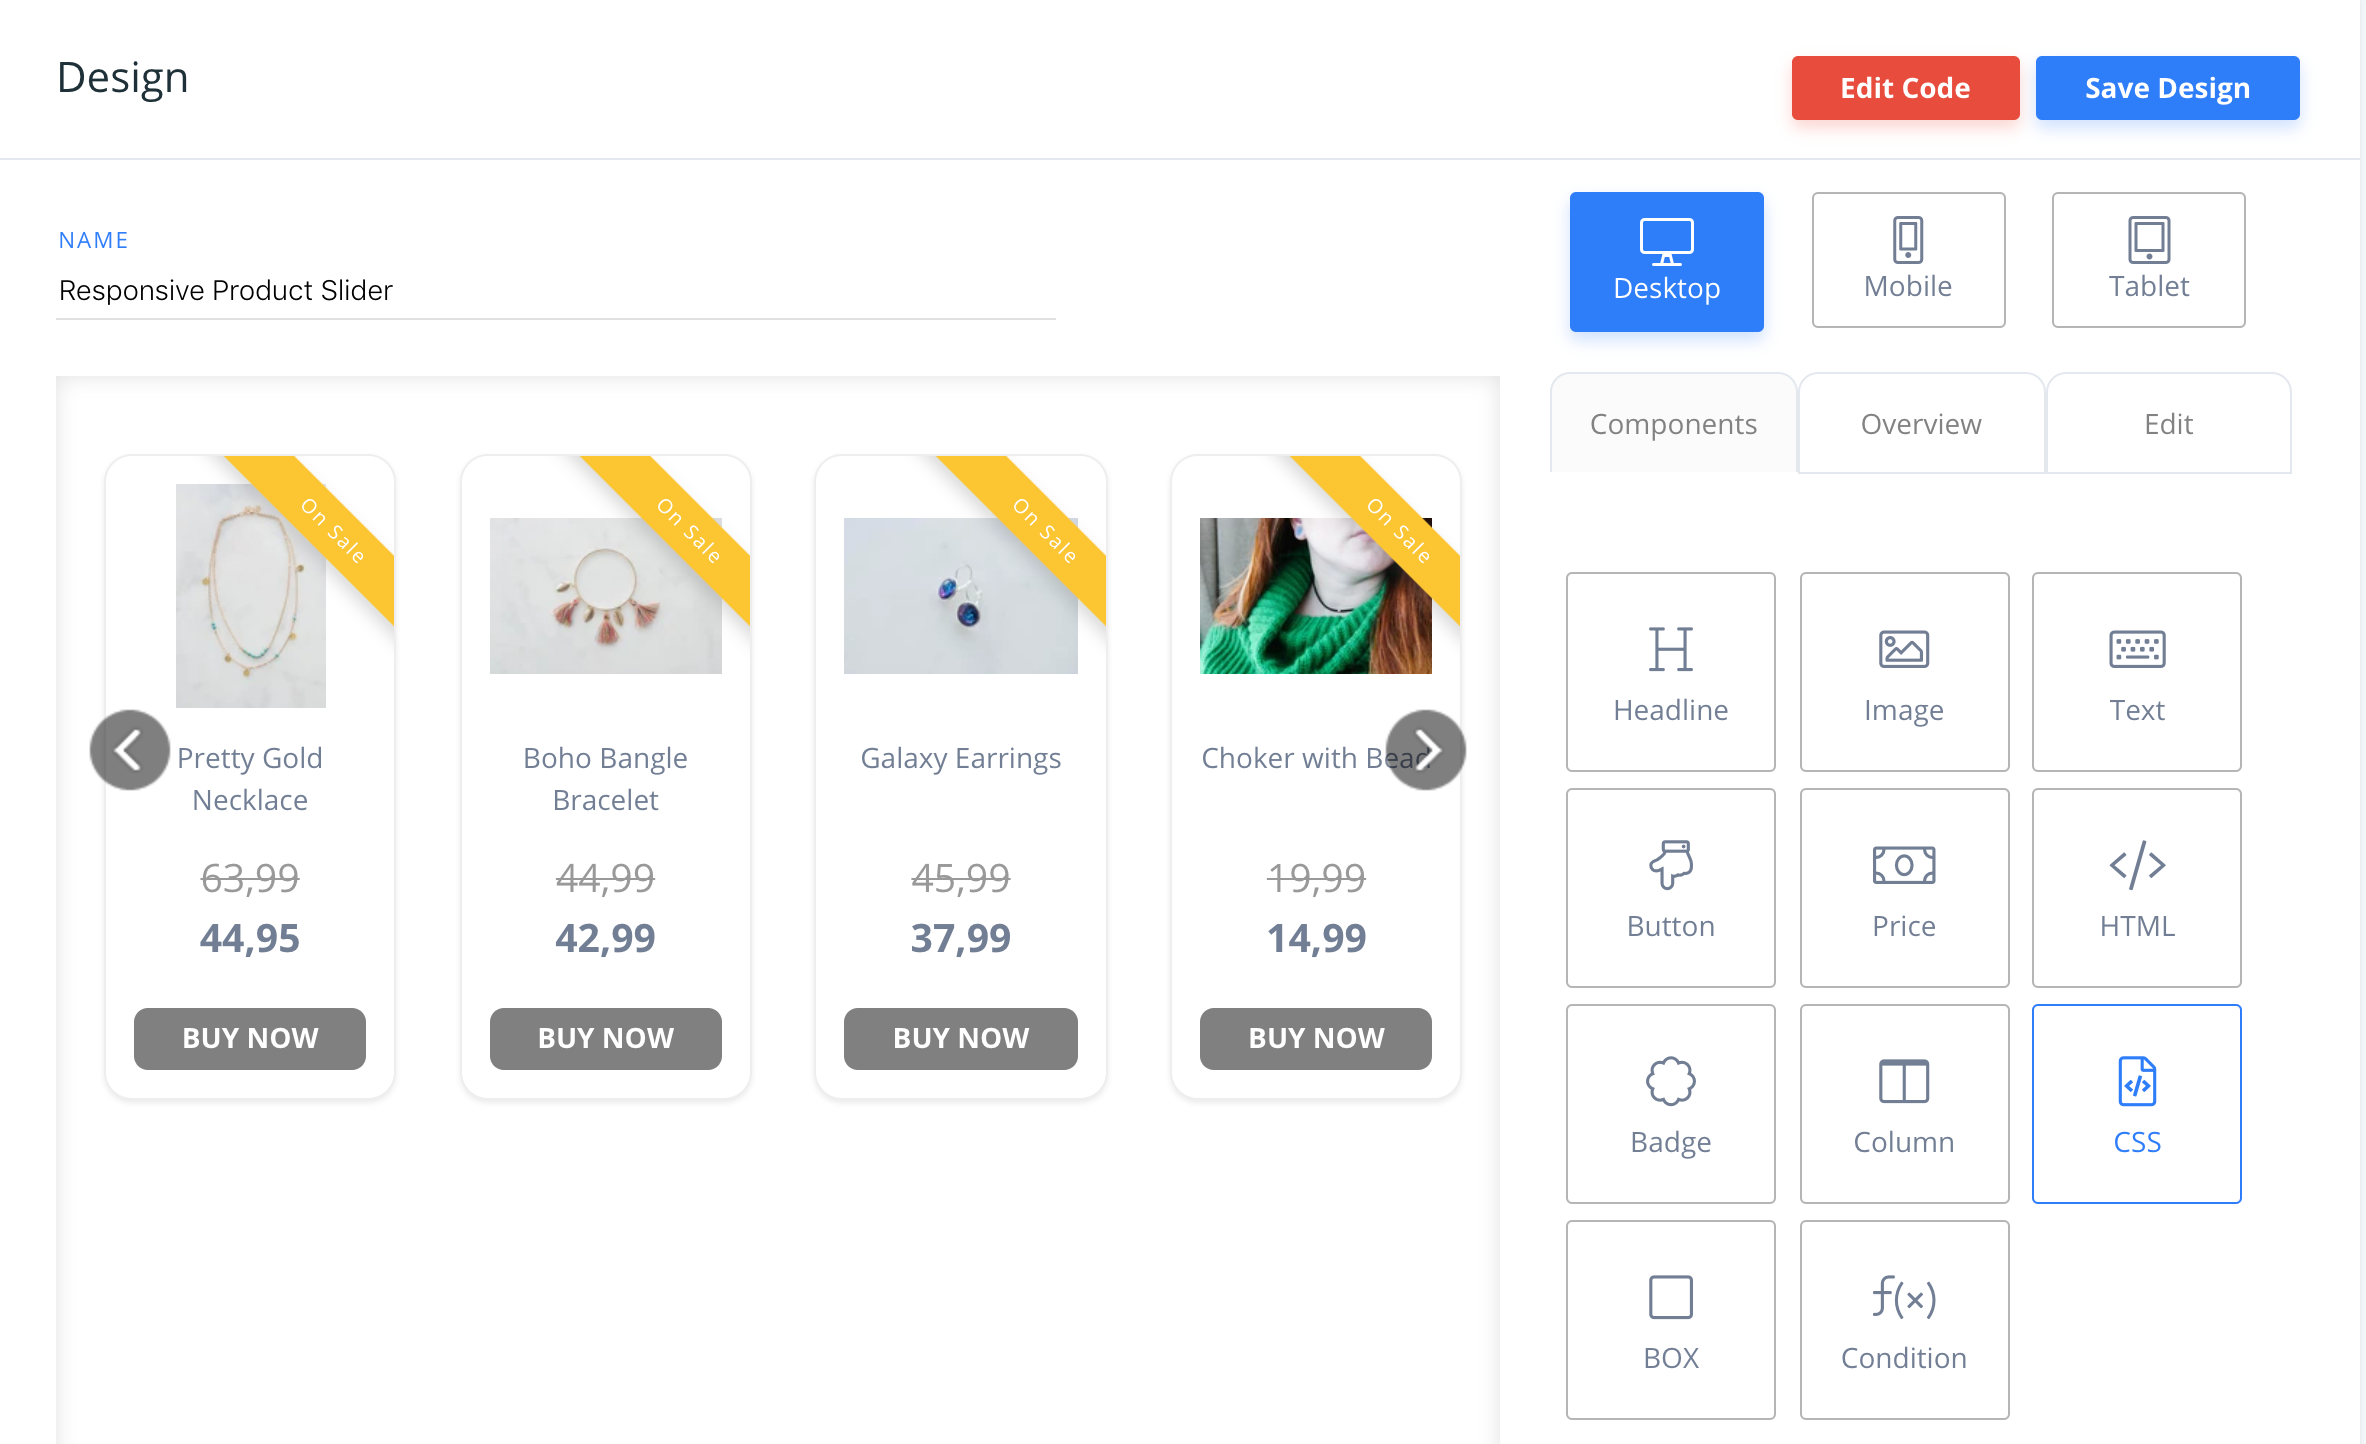
Task: Select the Text component icon
Action: (2136, 672)
